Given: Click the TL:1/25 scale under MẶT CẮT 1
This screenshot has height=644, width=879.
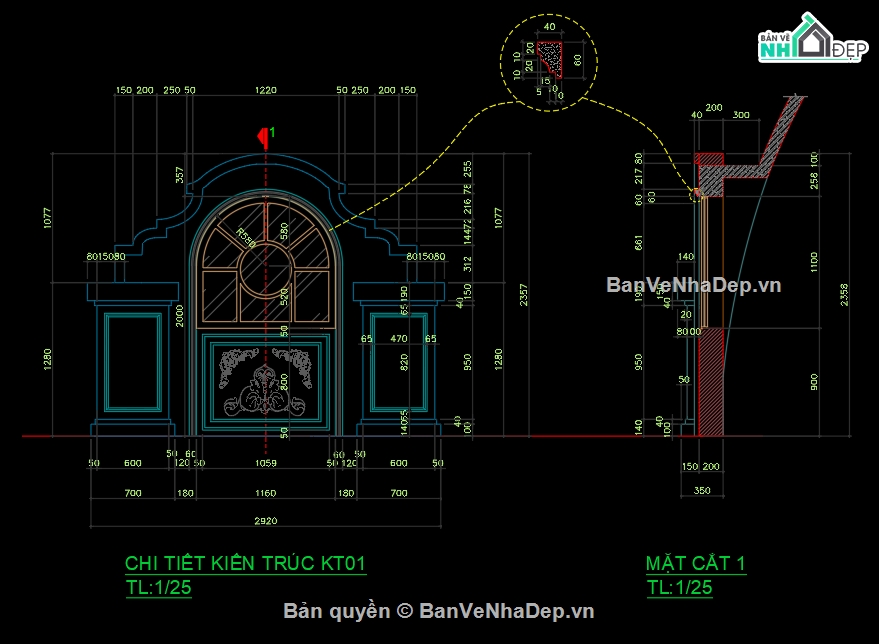Looking at the screenshot, I should coord(680,588).
